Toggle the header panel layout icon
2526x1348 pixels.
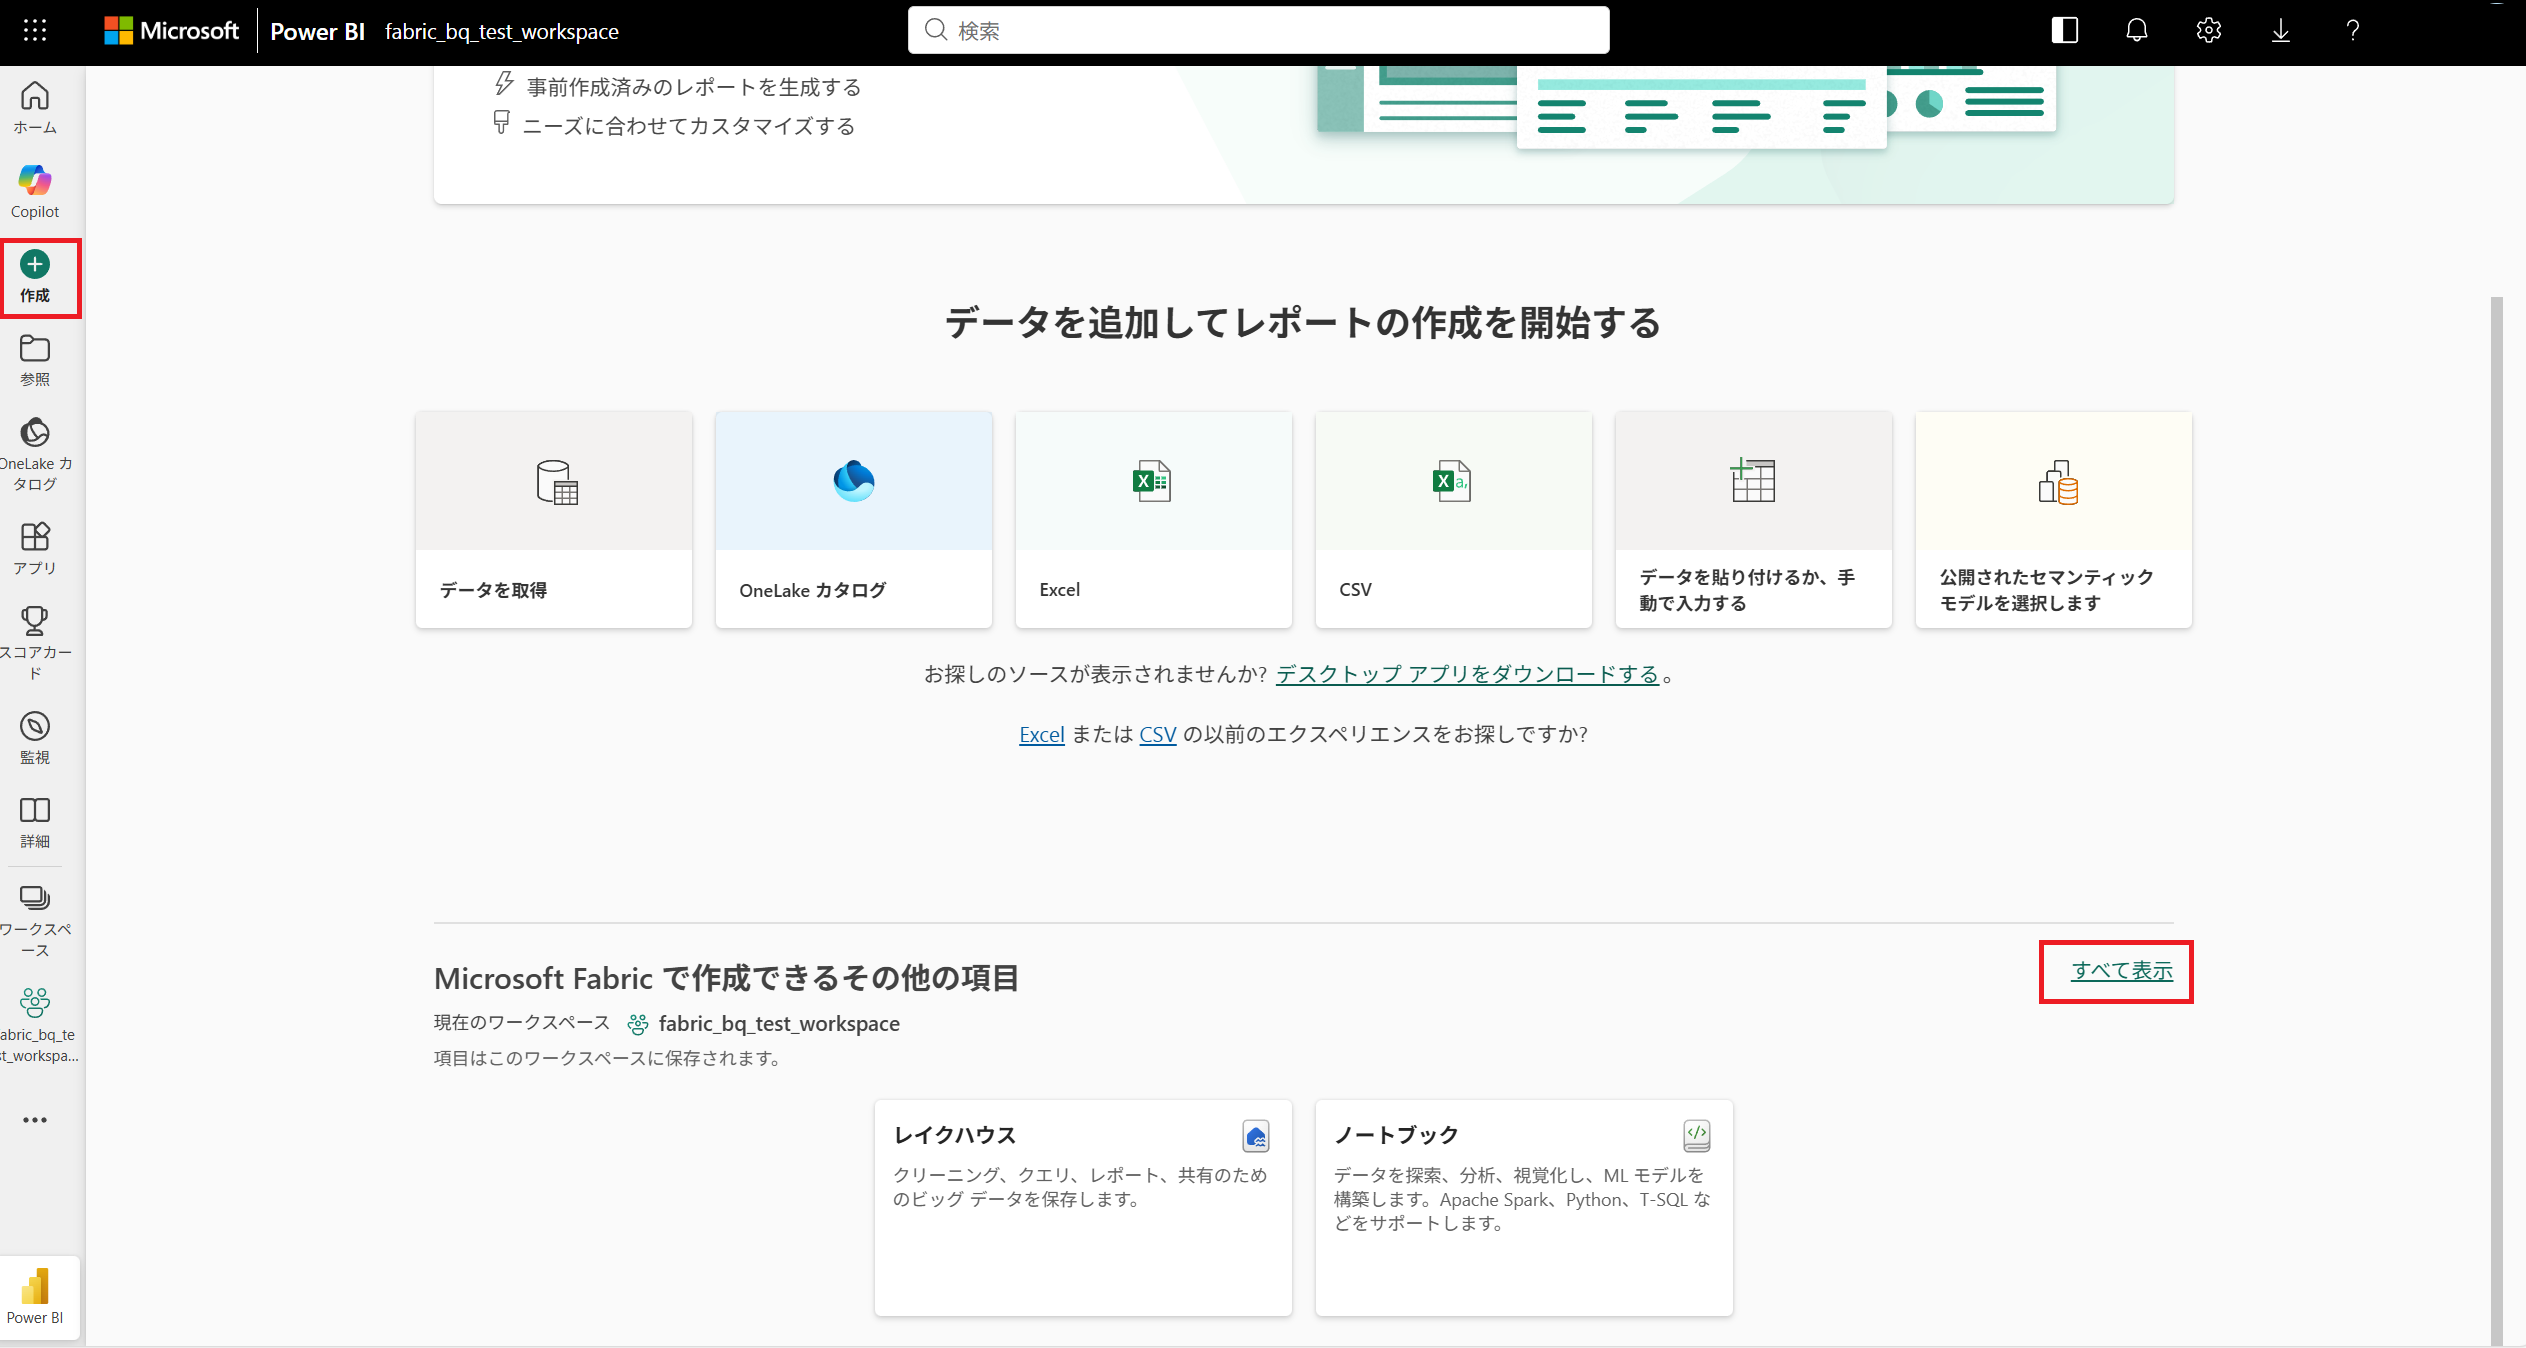point(2064,30)
